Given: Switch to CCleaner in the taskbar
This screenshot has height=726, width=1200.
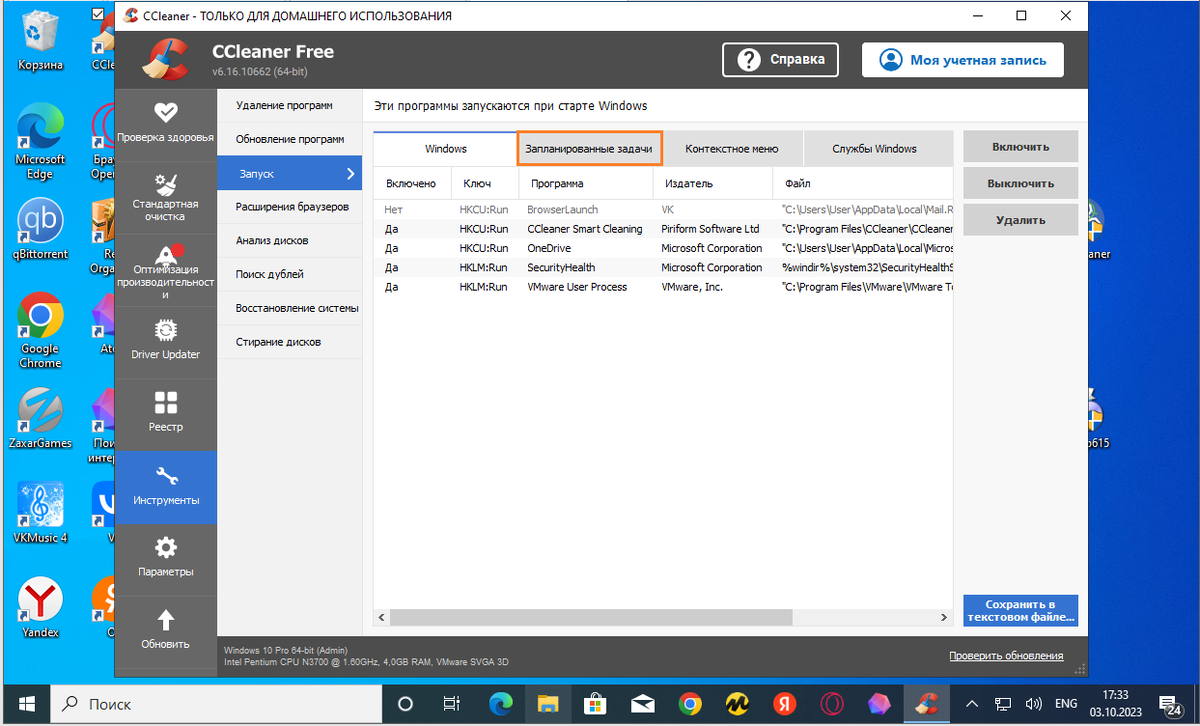Looking at the screenshot, I should pyautogui.click(x=927, y=704).
